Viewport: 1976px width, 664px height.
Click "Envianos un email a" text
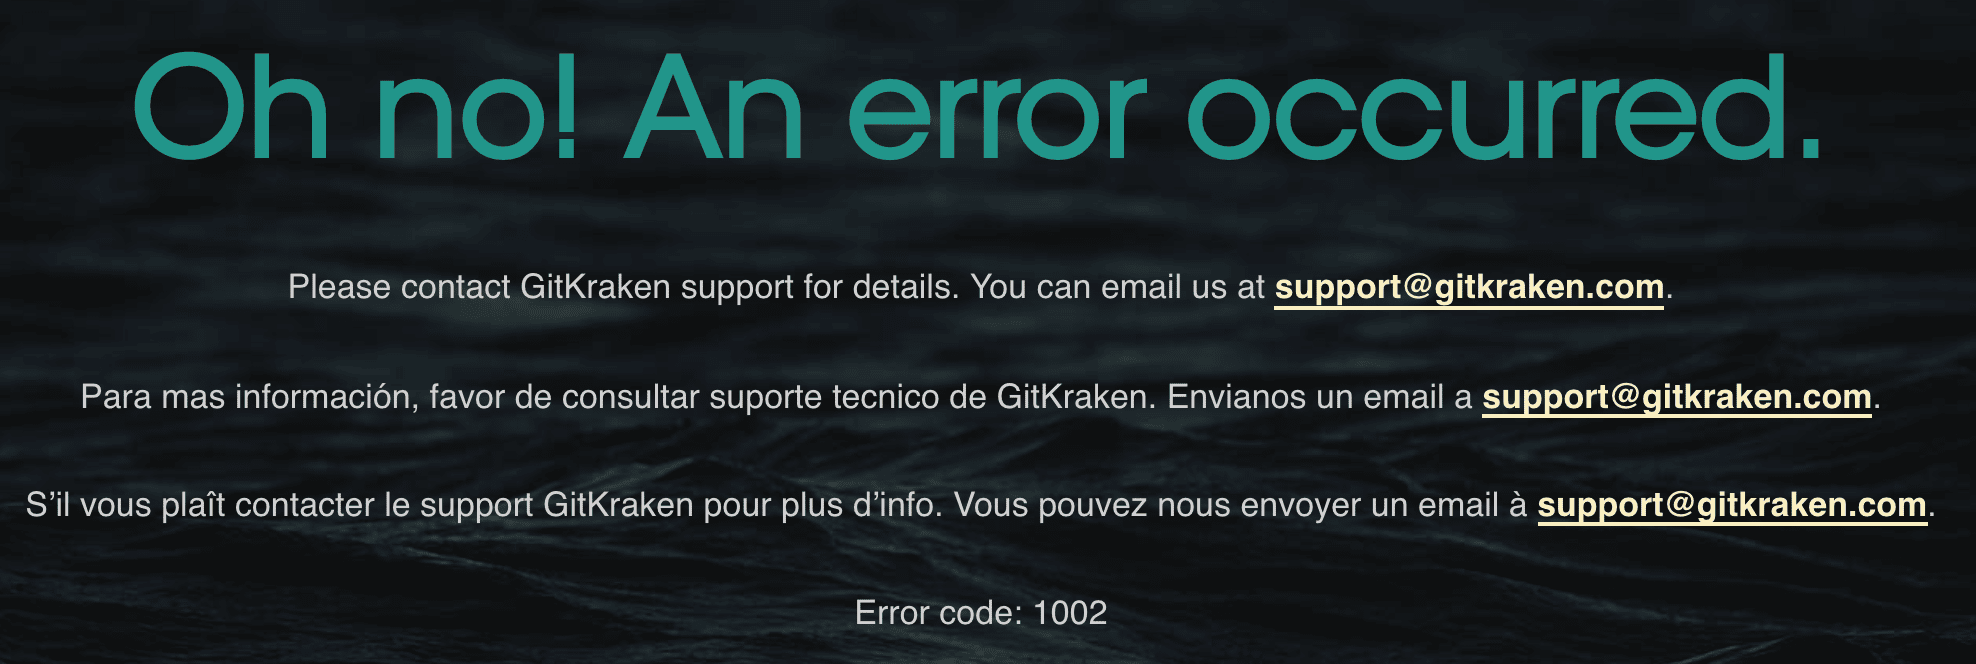1320,398
